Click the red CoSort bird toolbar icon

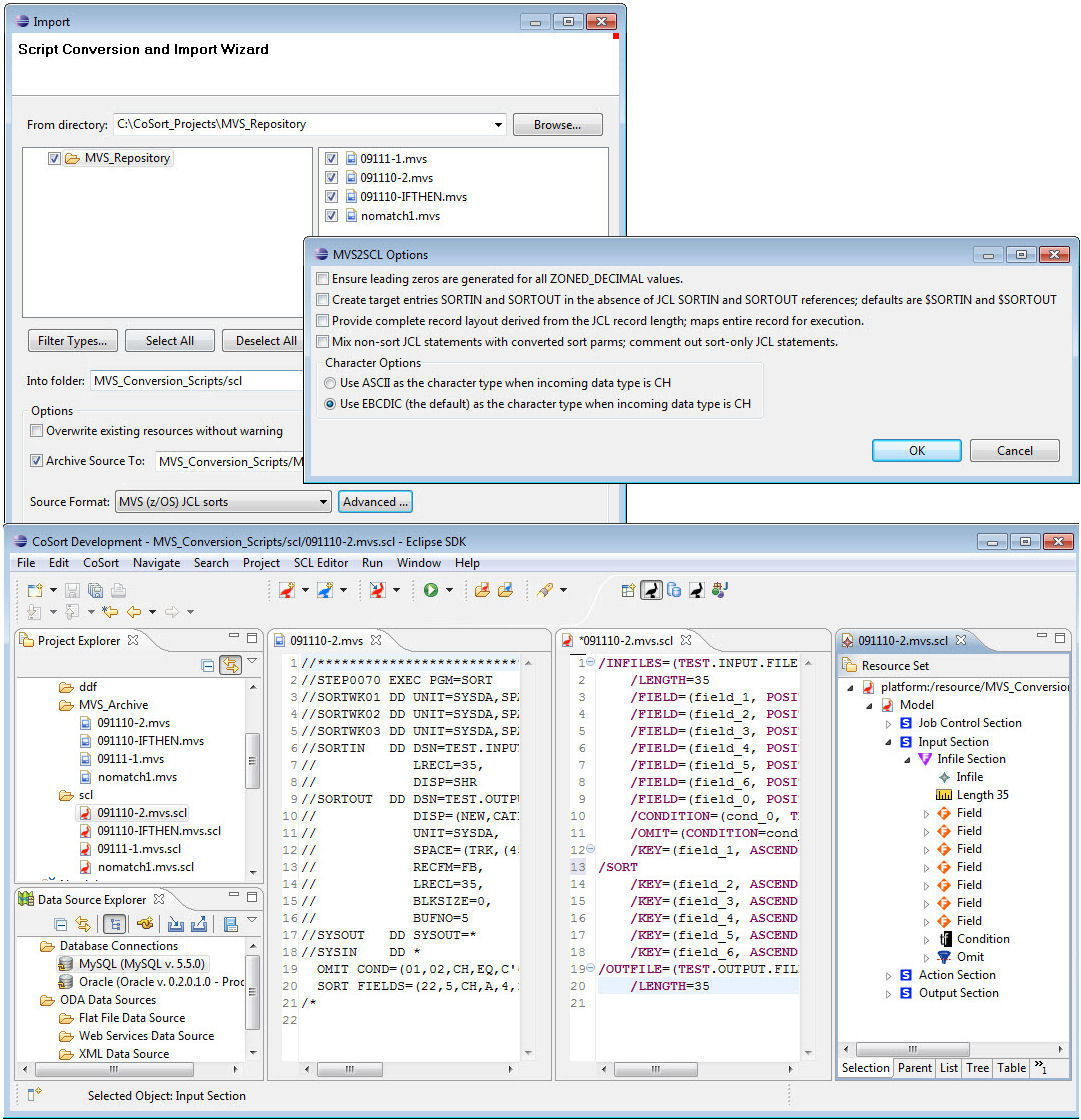tap(287, 590)
